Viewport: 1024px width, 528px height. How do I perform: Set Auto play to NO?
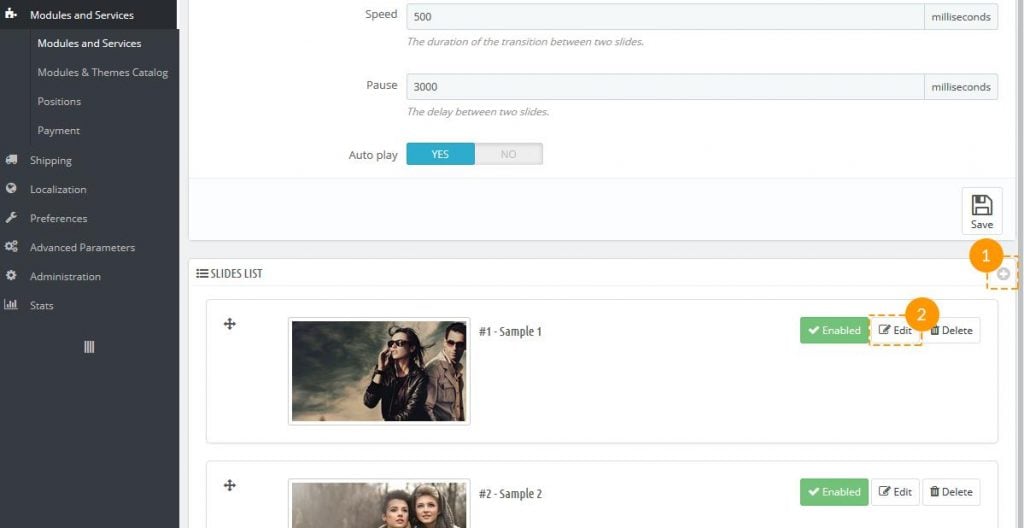(x=508, y=154)
